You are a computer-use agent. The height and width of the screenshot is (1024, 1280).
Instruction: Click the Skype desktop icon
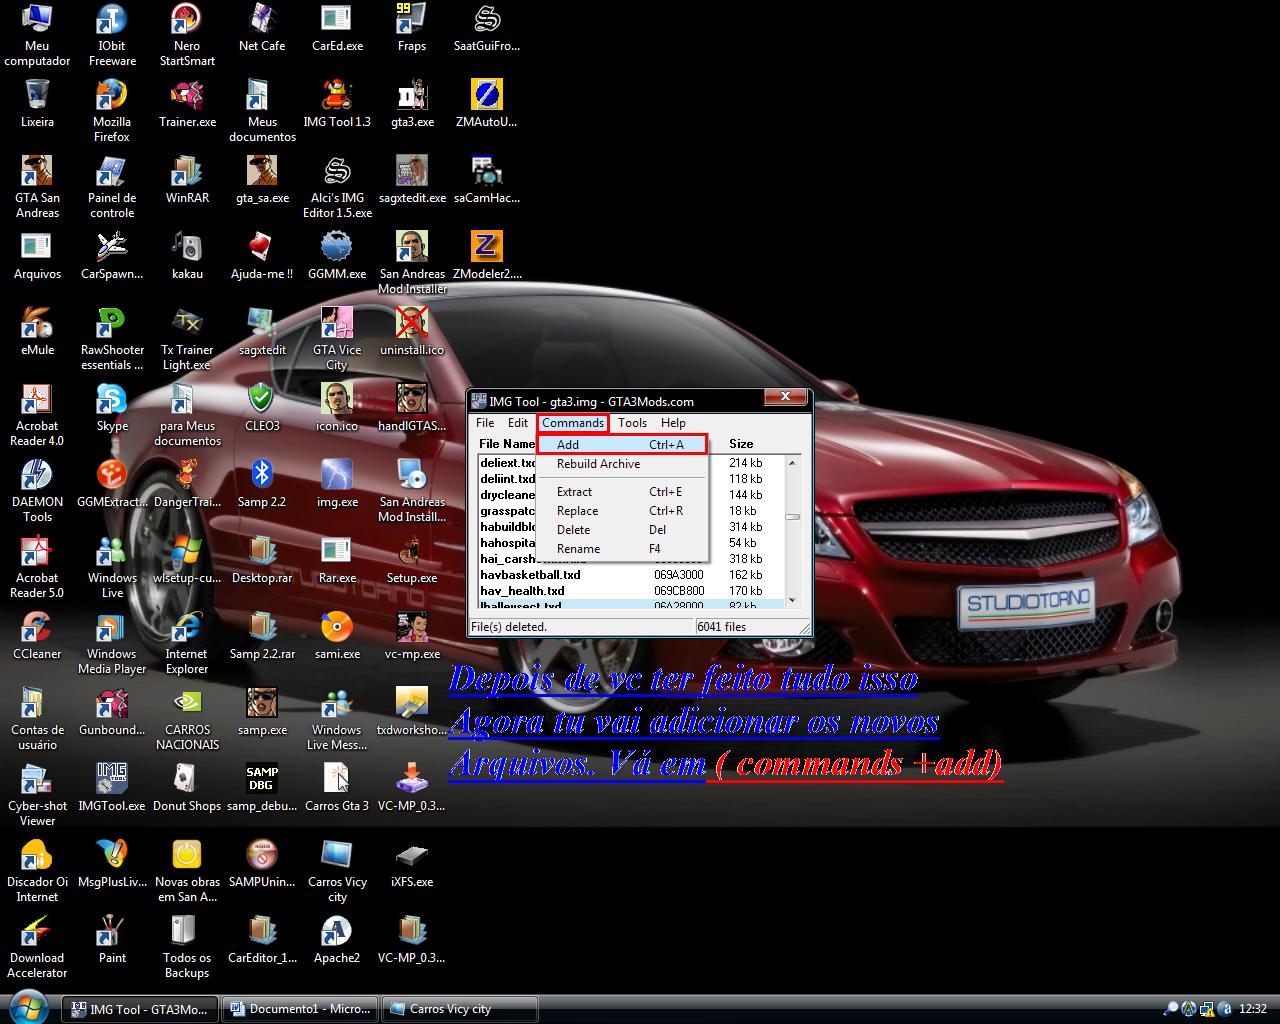(112, 409)
